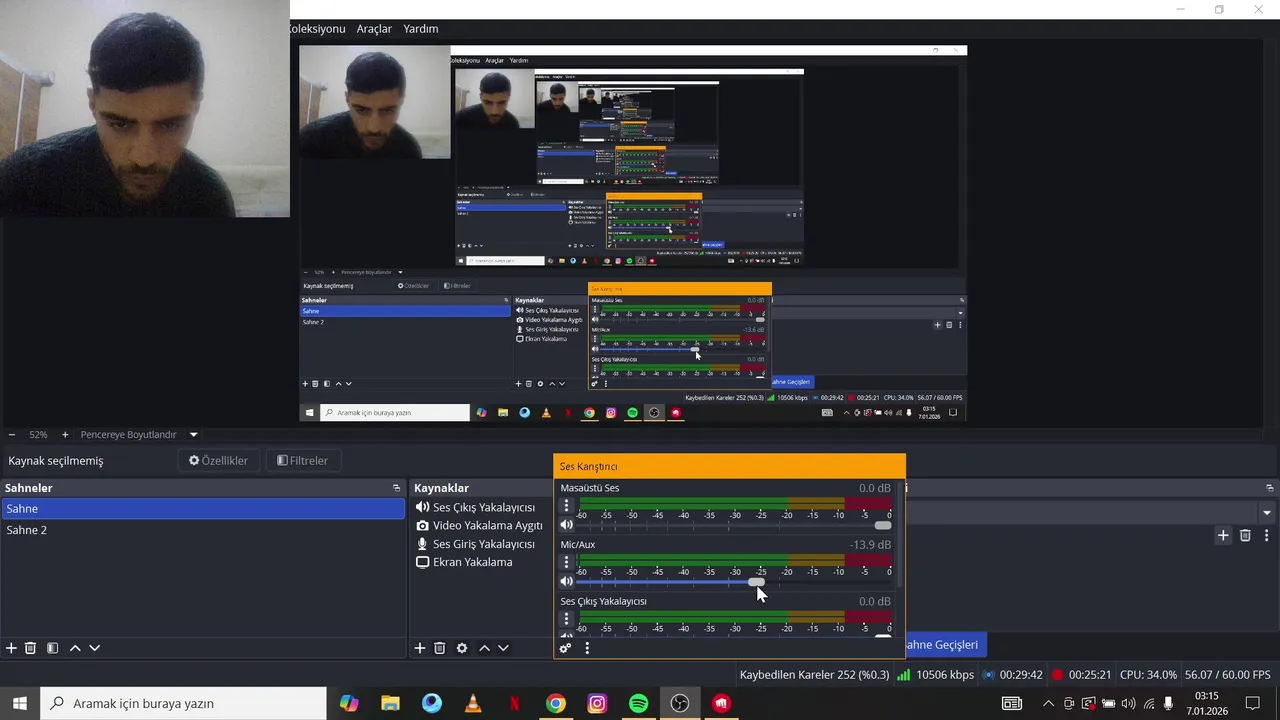Remove scene transition with trash icon
The image size is (1280, 720).
coord(1245,535)
